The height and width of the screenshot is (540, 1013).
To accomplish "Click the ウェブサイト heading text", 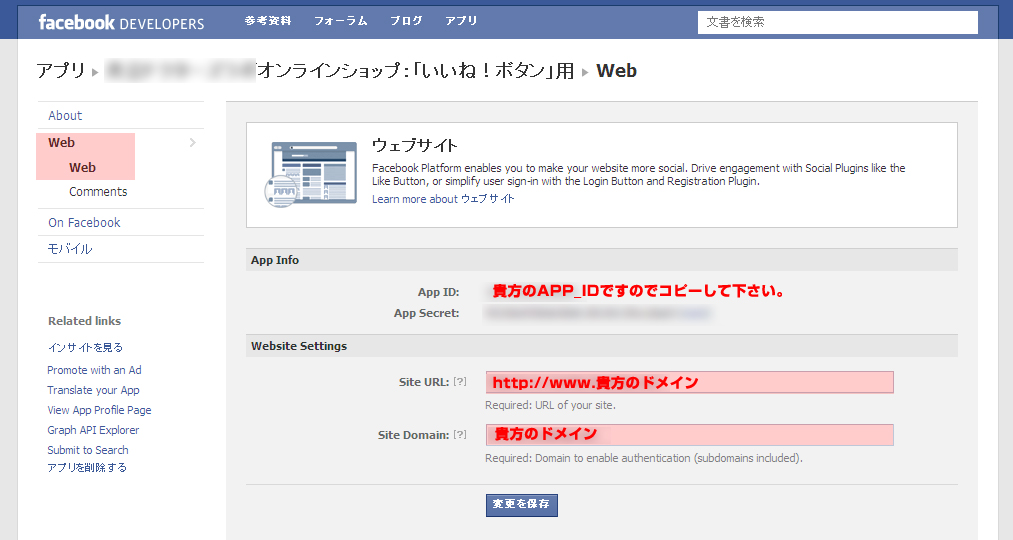I will pos(415,145).
